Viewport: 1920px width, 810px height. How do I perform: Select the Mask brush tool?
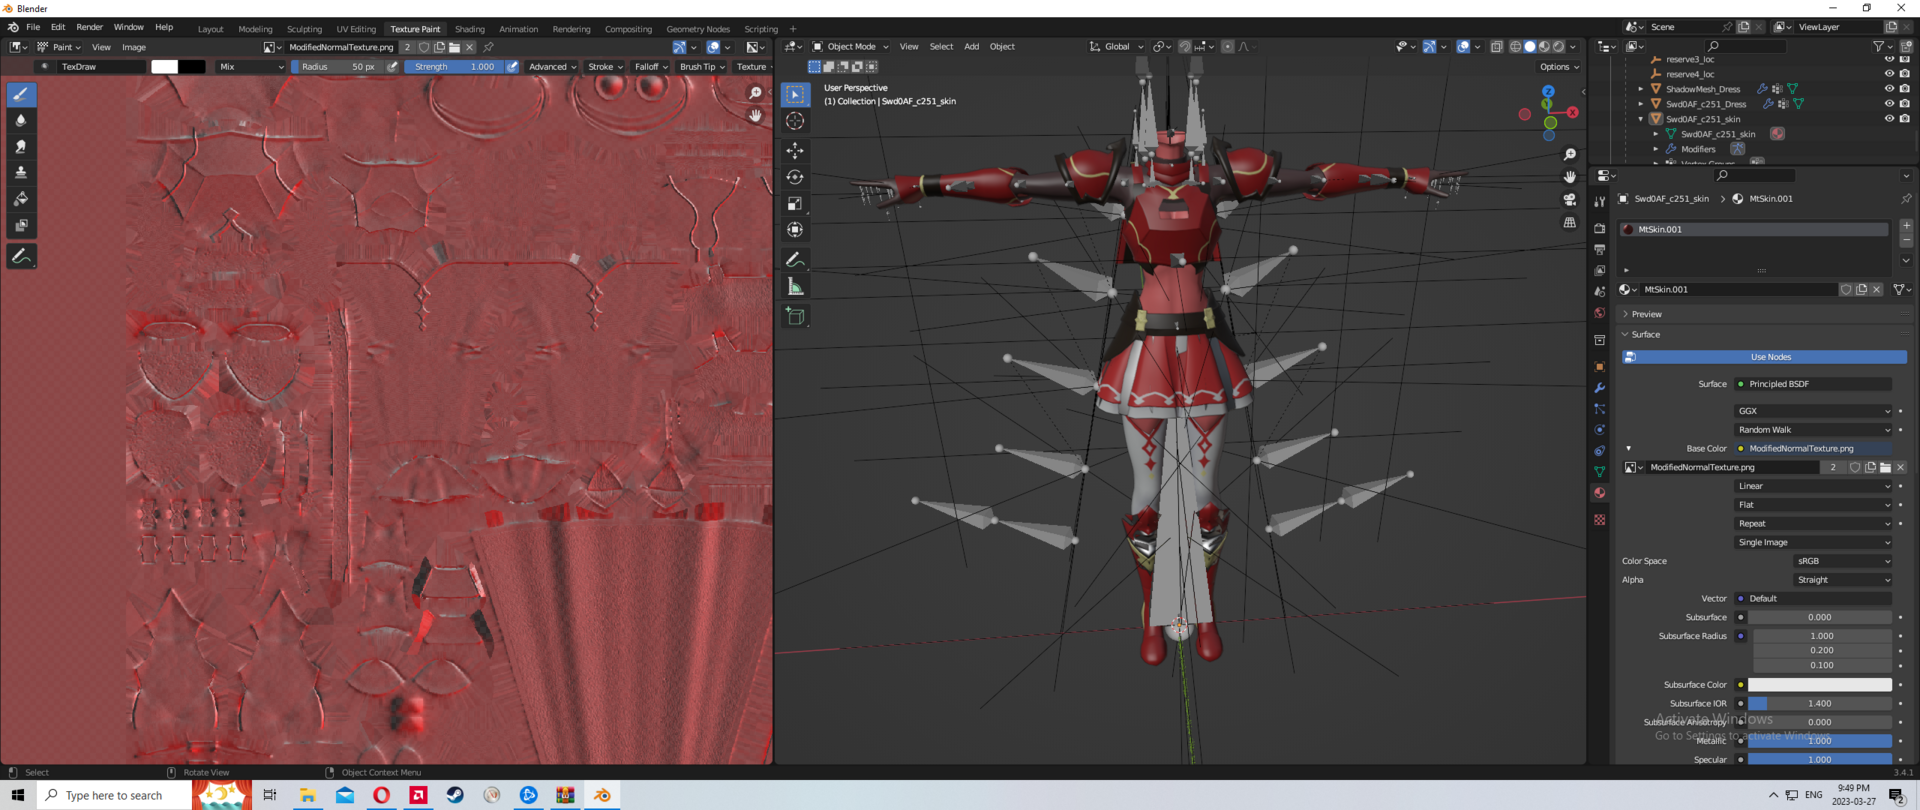[21, 226]
